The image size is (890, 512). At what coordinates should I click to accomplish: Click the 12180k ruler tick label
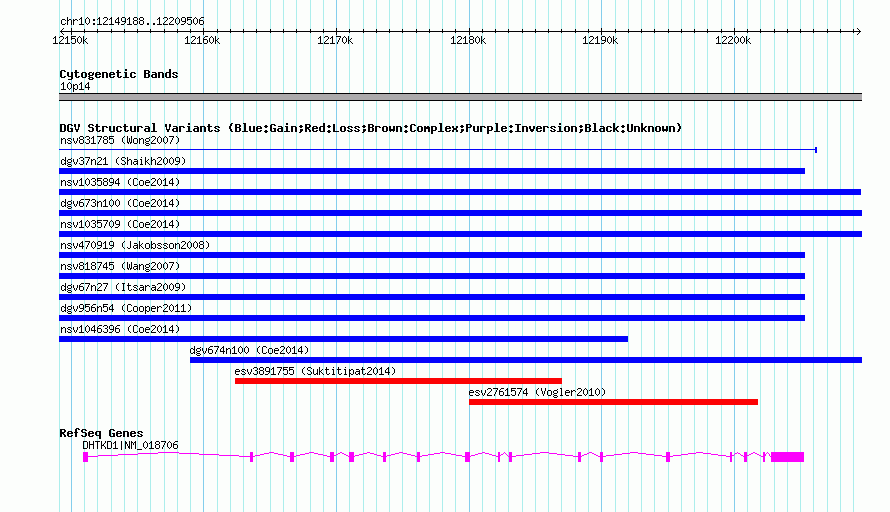468,40
